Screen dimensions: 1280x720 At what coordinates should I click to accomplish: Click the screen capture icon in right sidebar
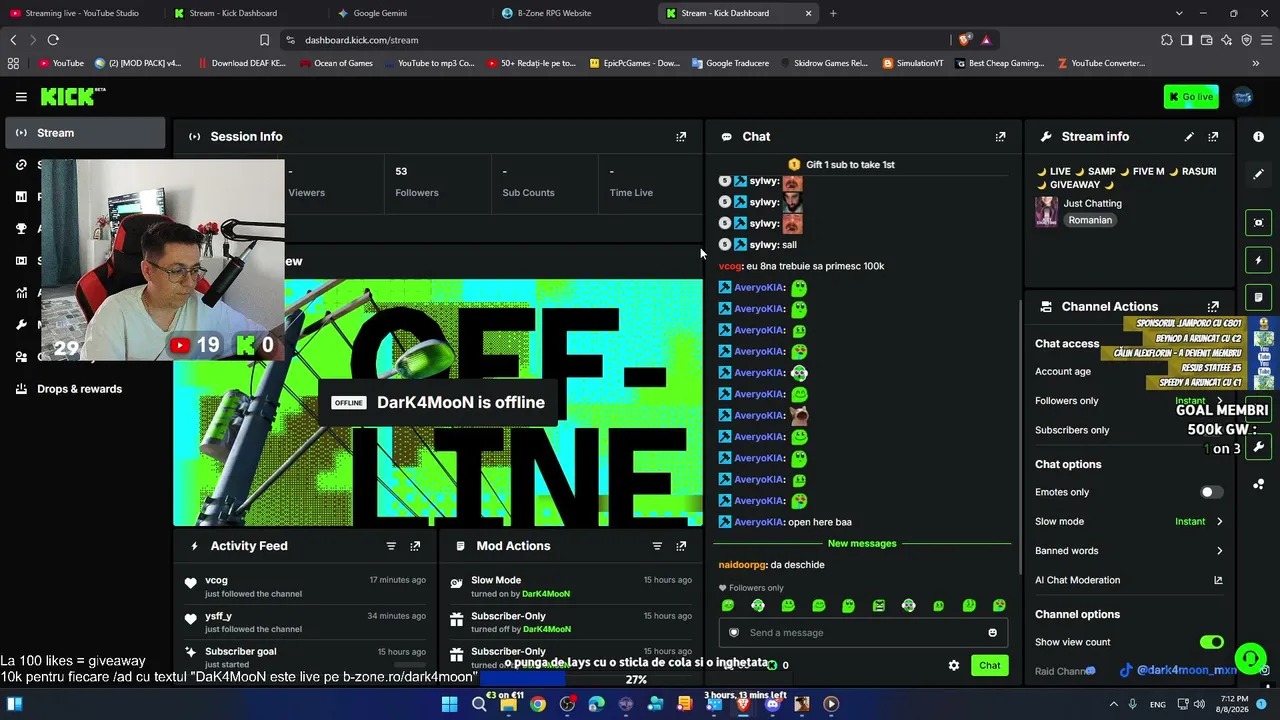(1258, 222)
